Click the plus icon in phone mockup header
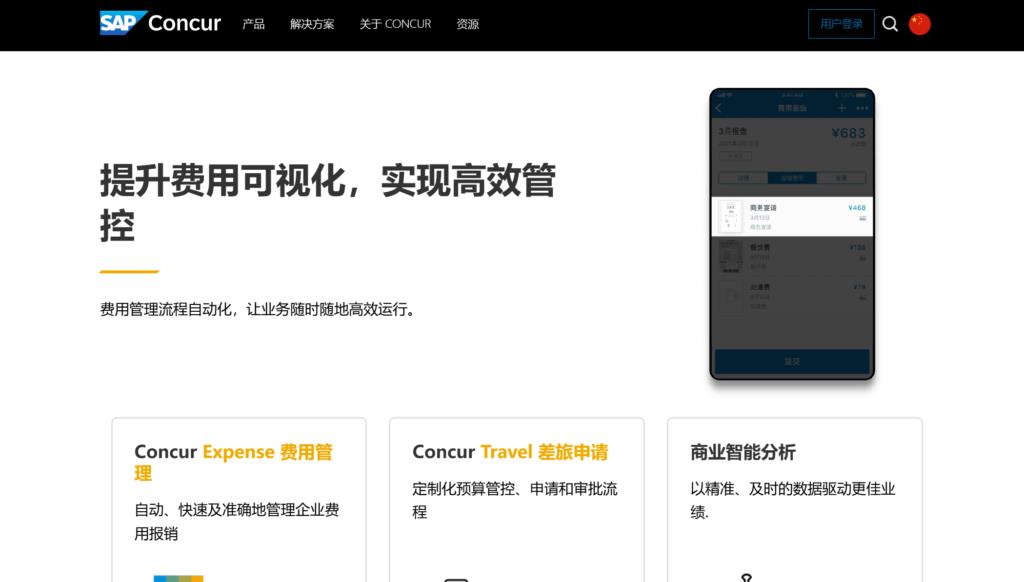This screenshot has height=582, width=1024. point(841,108)
